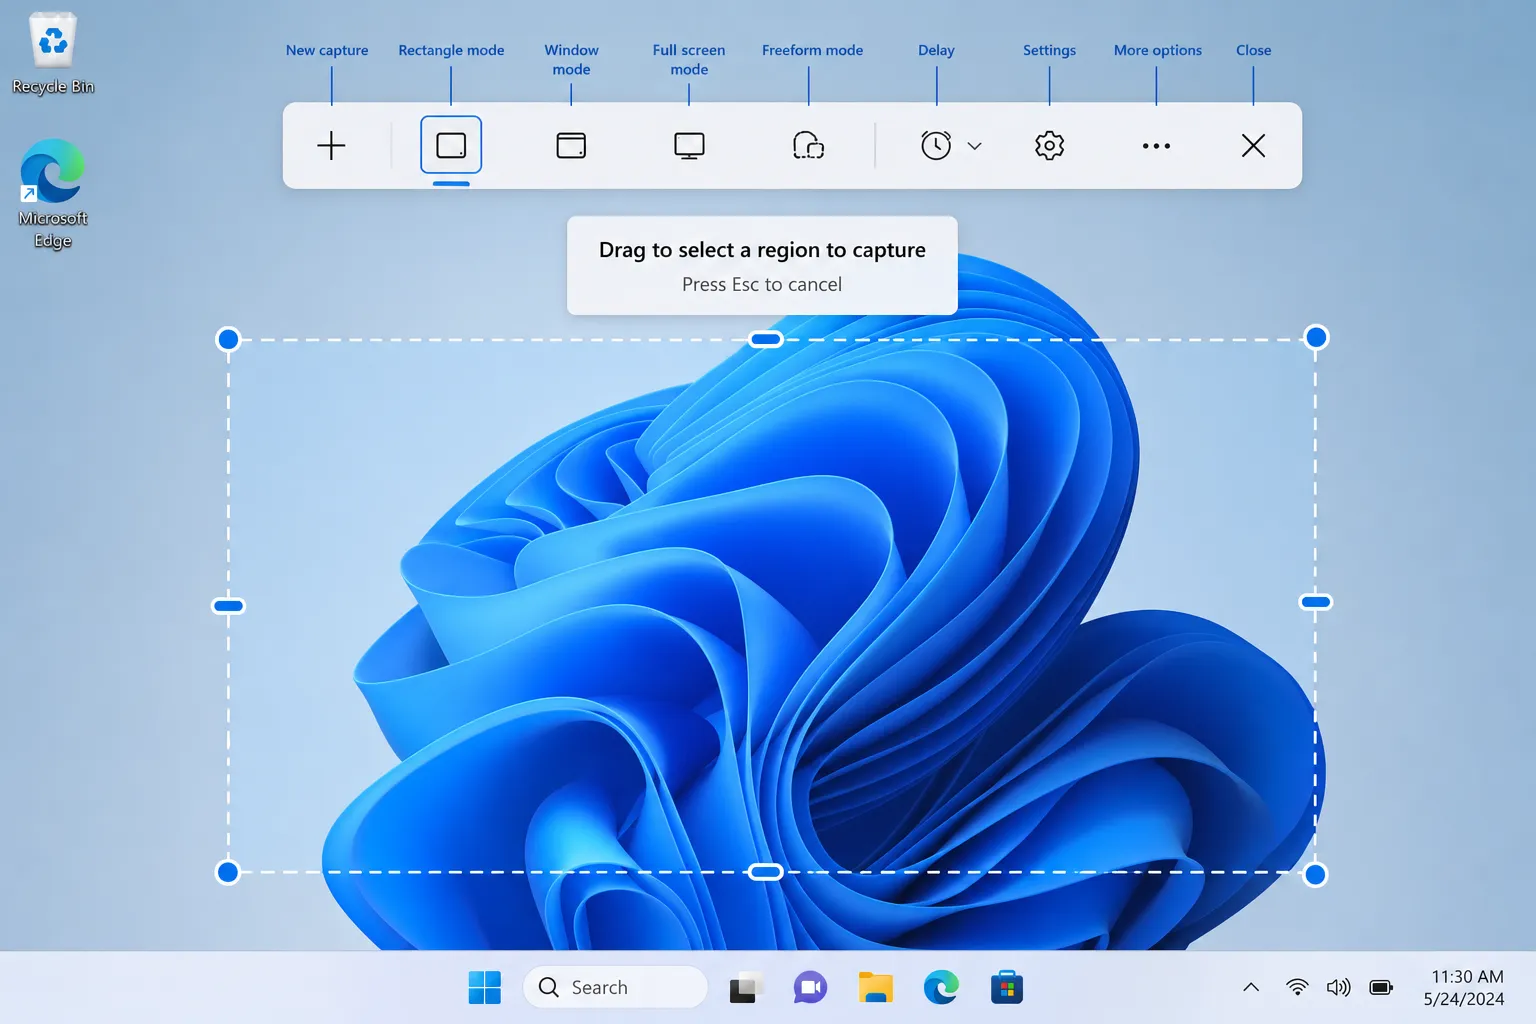Open File Explorer from taskbar
Screen dimensions: 1536x1024
tap(876, 988)
